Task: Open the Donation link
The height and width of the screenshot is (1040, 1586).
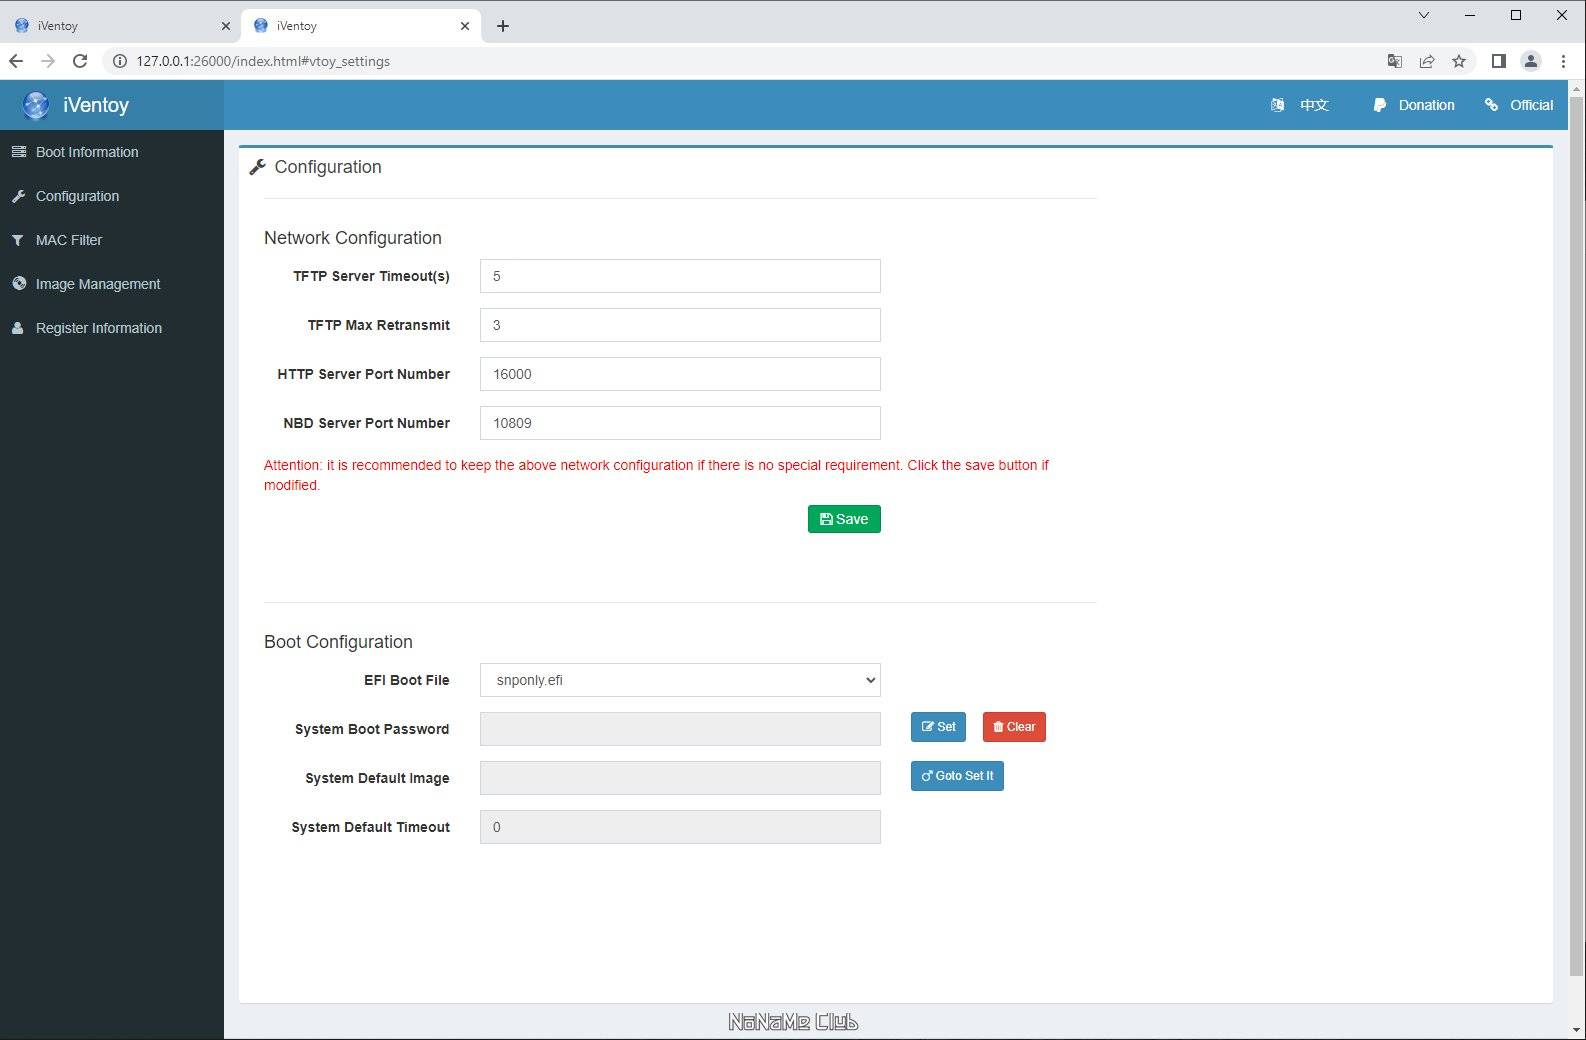Action: coord(1426,105)
